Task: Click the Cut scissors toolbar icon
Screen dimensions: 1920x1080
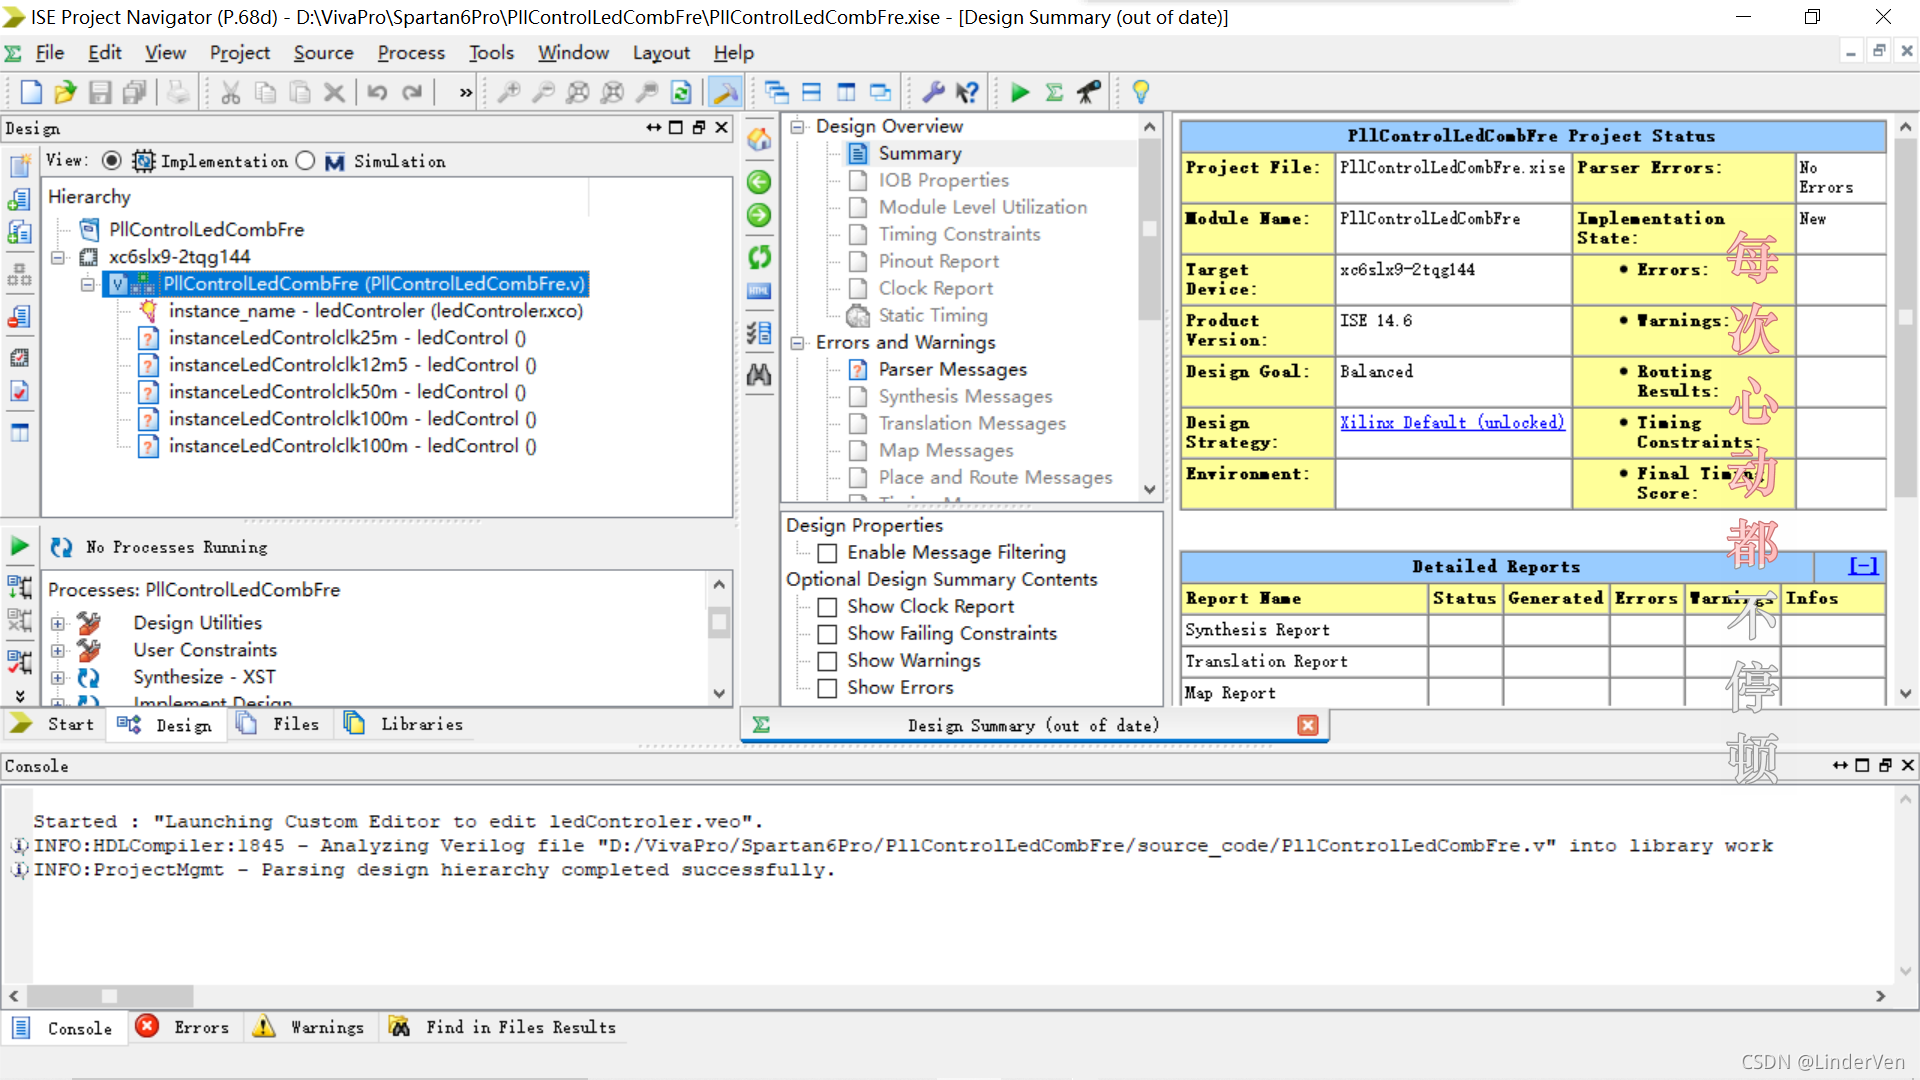Action: click(231, 93)
